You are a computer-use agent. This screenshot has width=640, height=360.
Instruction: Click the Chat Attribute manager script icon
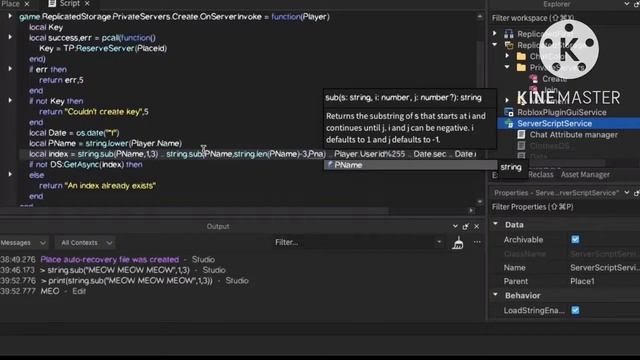pyautogui.click(x=521, y=134)
